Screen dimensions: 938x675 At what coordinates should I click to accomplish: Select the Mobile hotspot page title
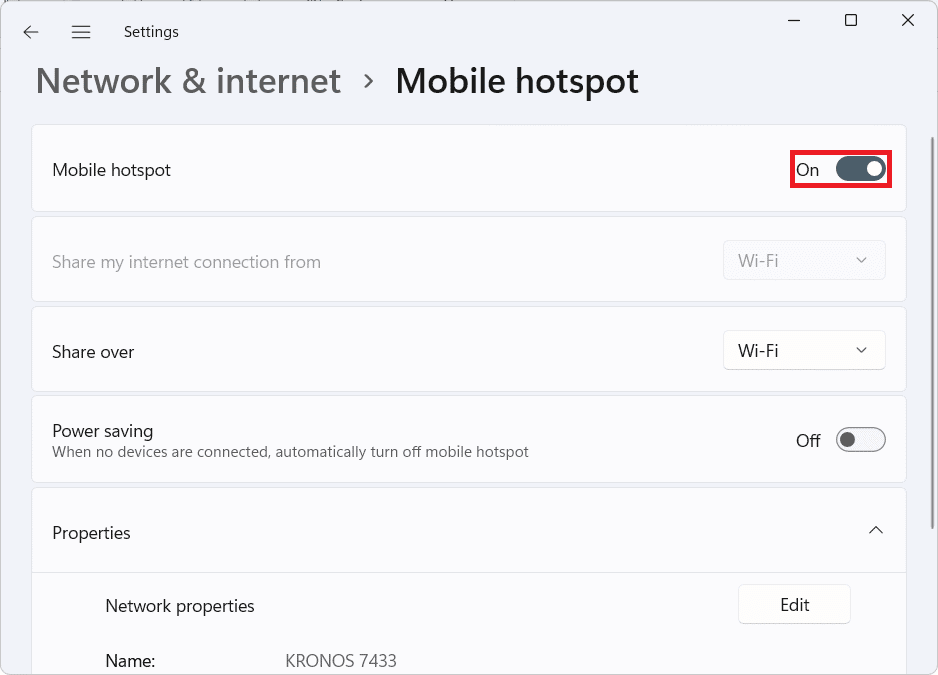click(517, 81)
